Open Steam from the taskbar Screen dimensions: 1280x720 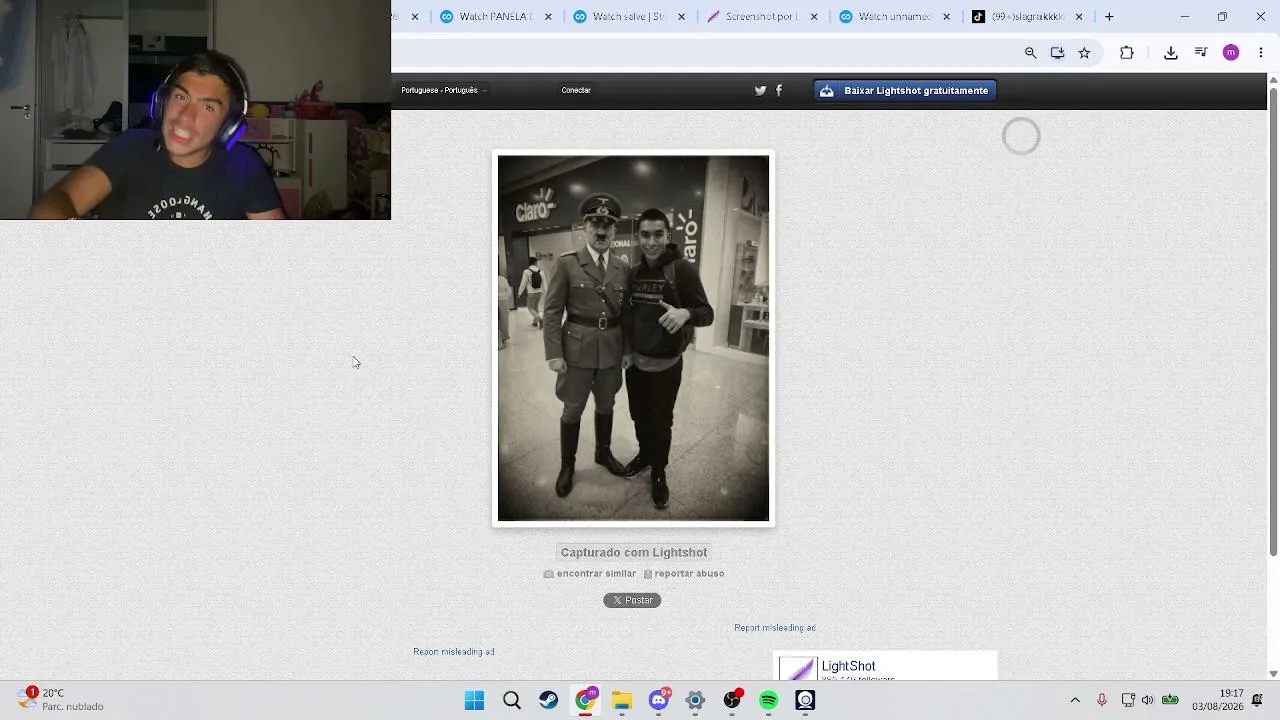tap(548, 701)
